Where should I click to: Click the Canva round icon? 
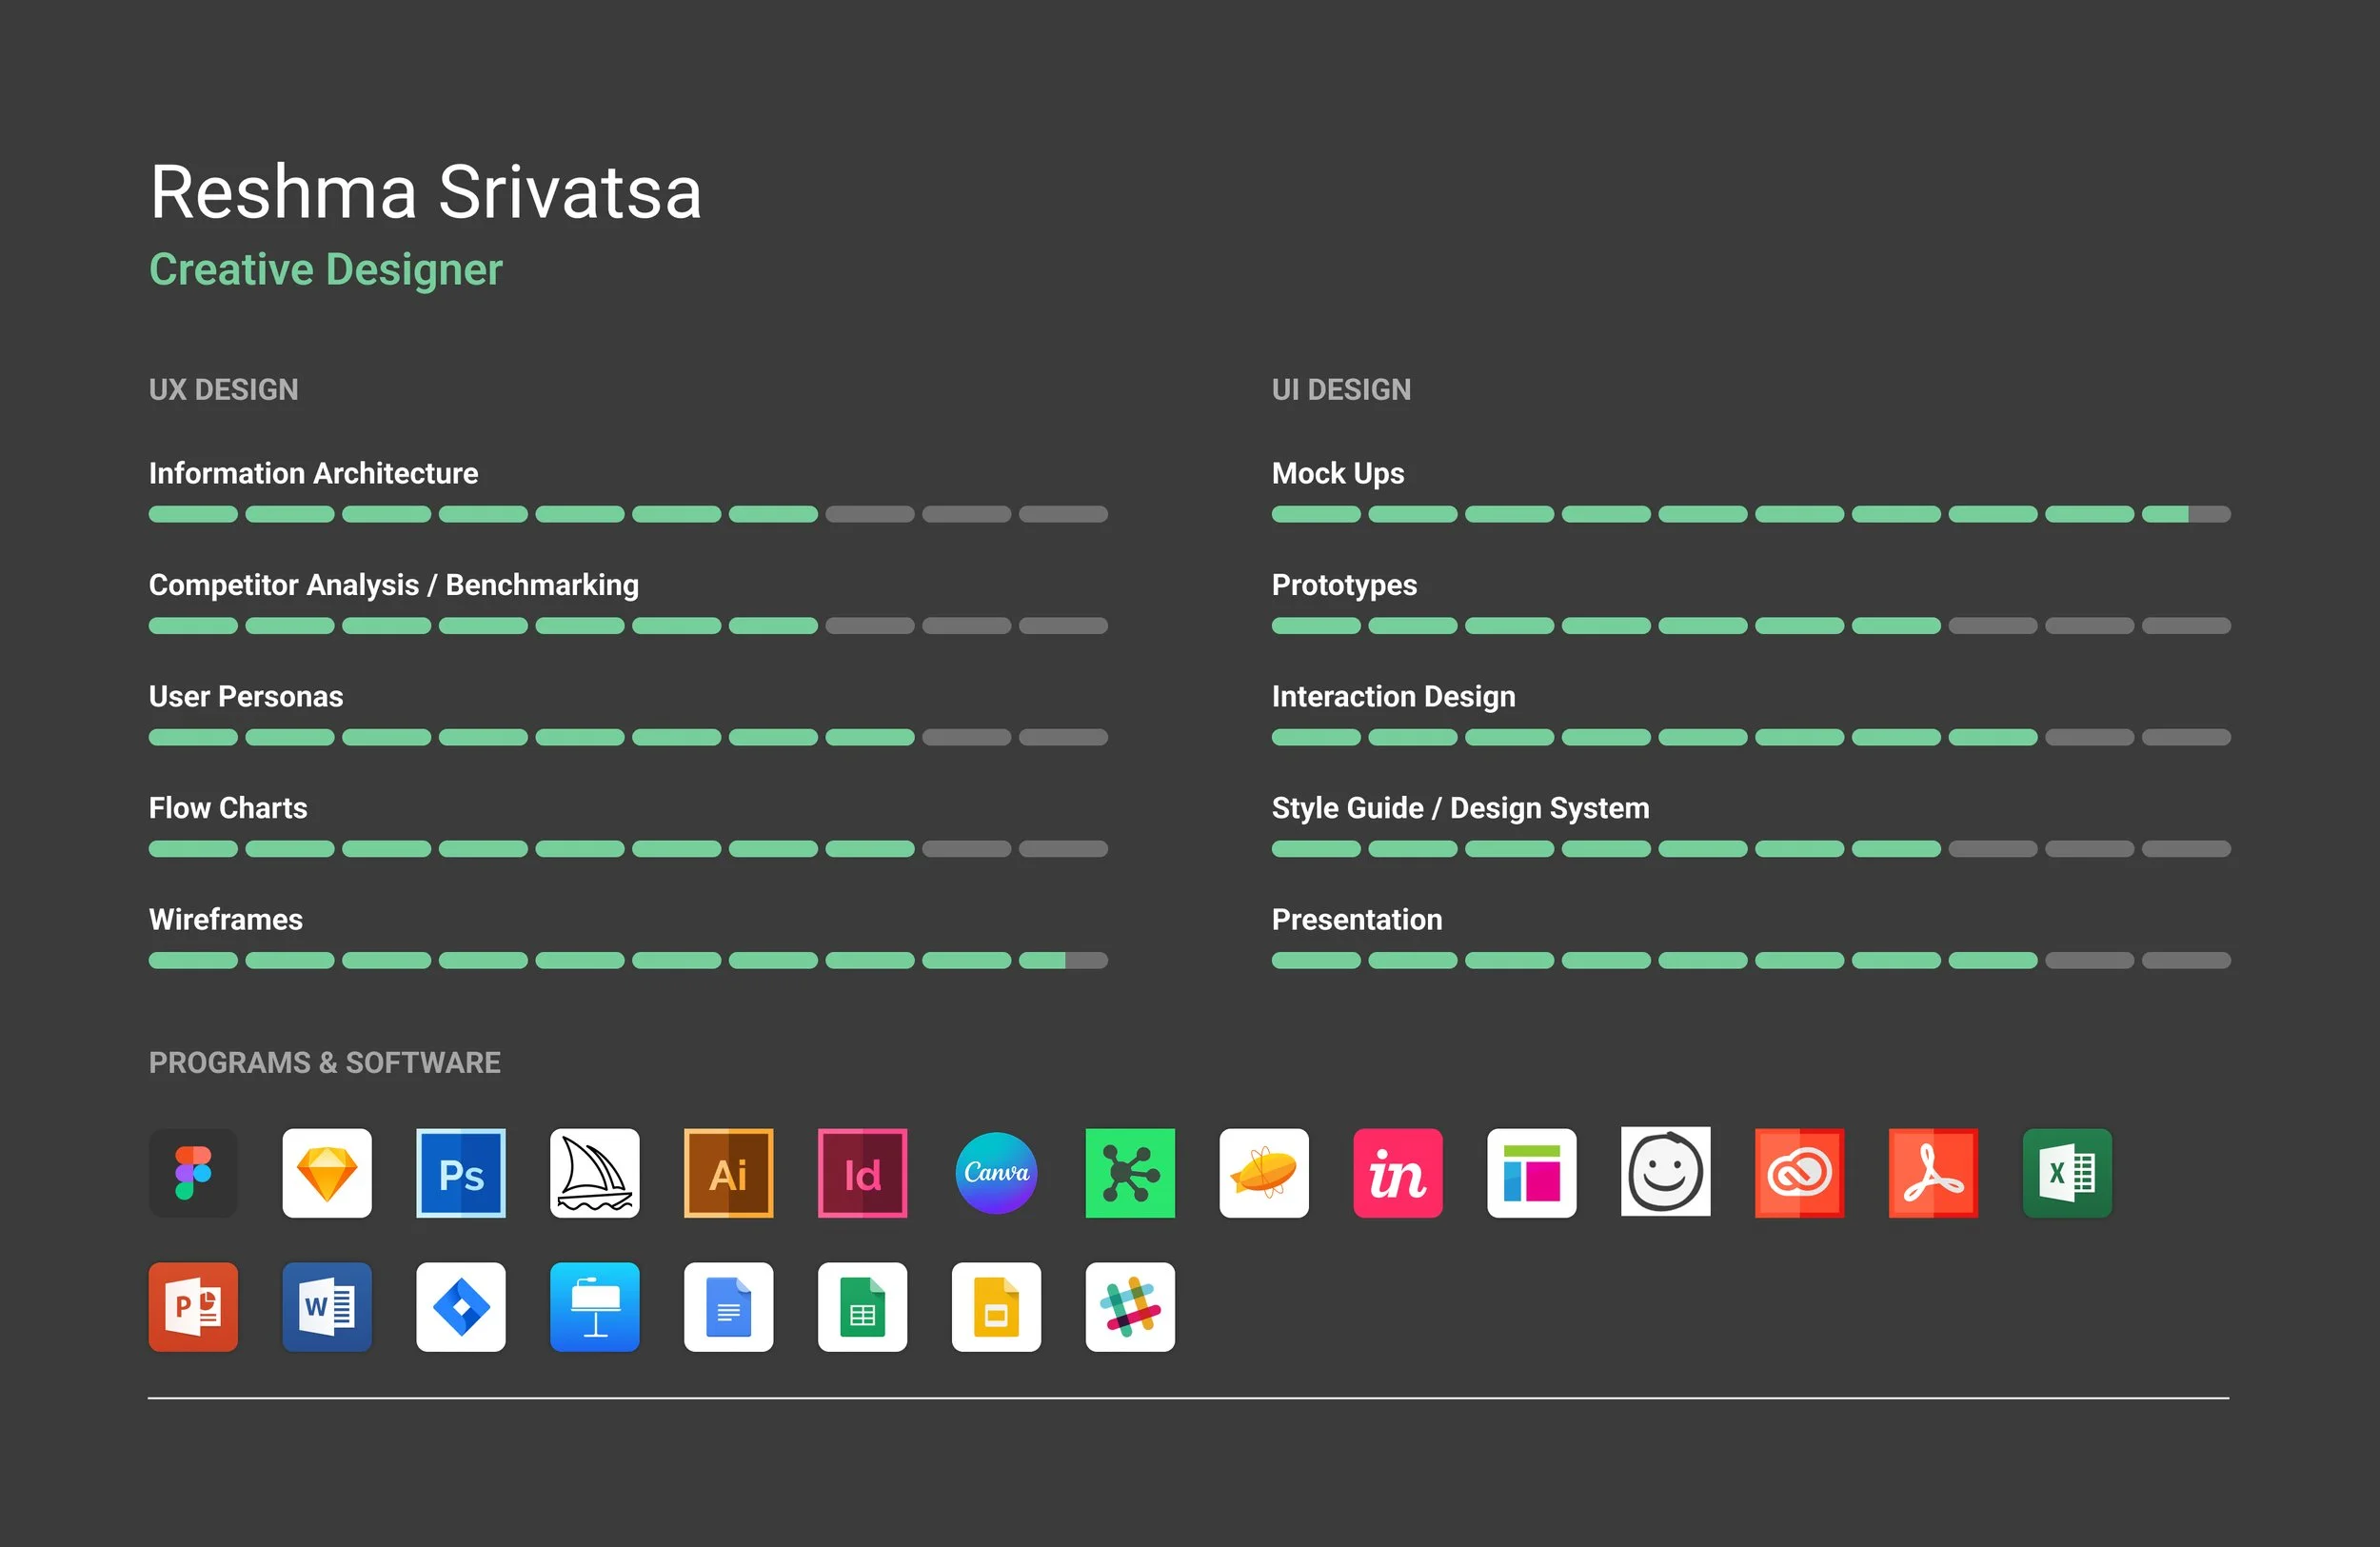pyautogui.click(x=997, y=1173)
